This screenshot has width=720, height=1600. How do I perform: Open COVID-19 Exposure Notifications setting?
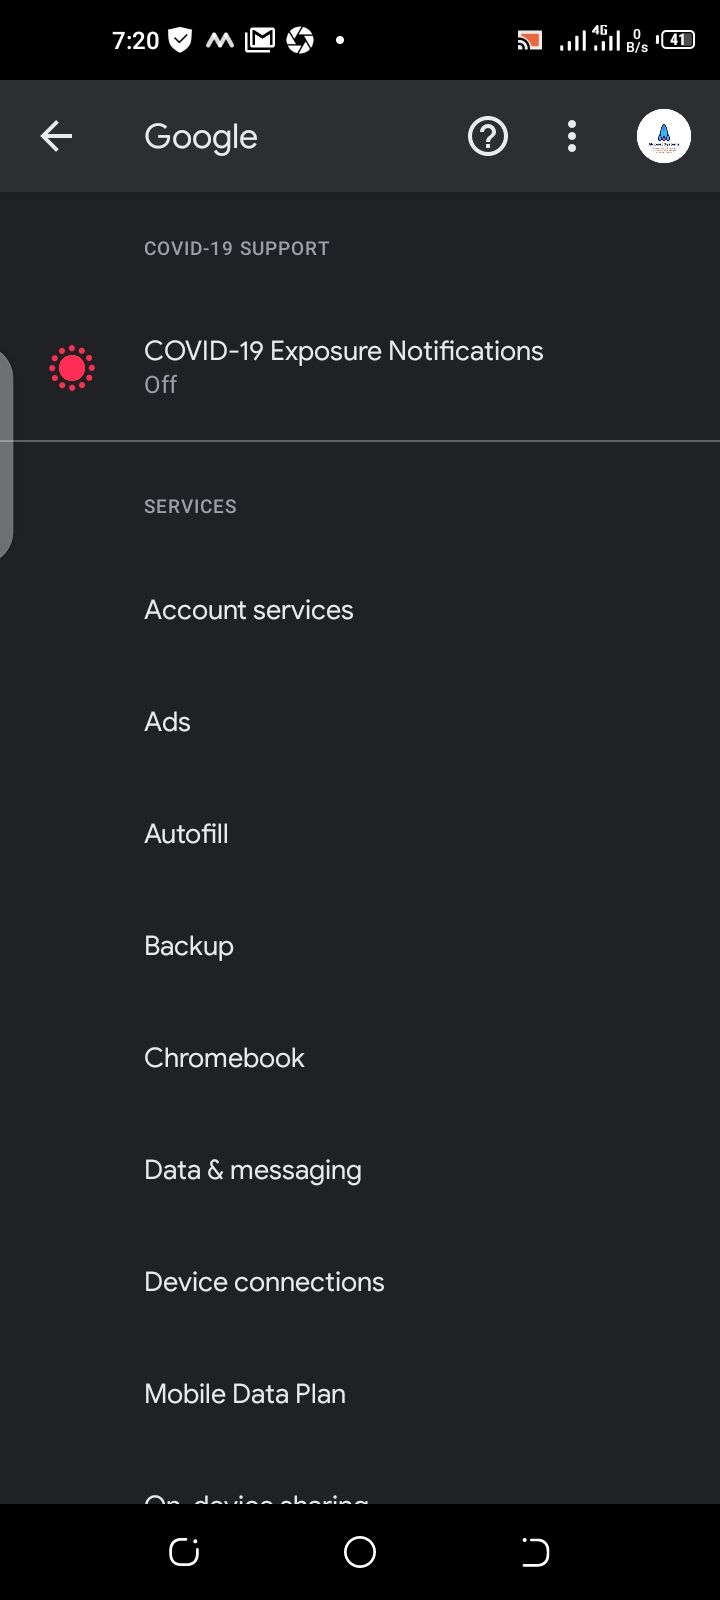[344, 366]
